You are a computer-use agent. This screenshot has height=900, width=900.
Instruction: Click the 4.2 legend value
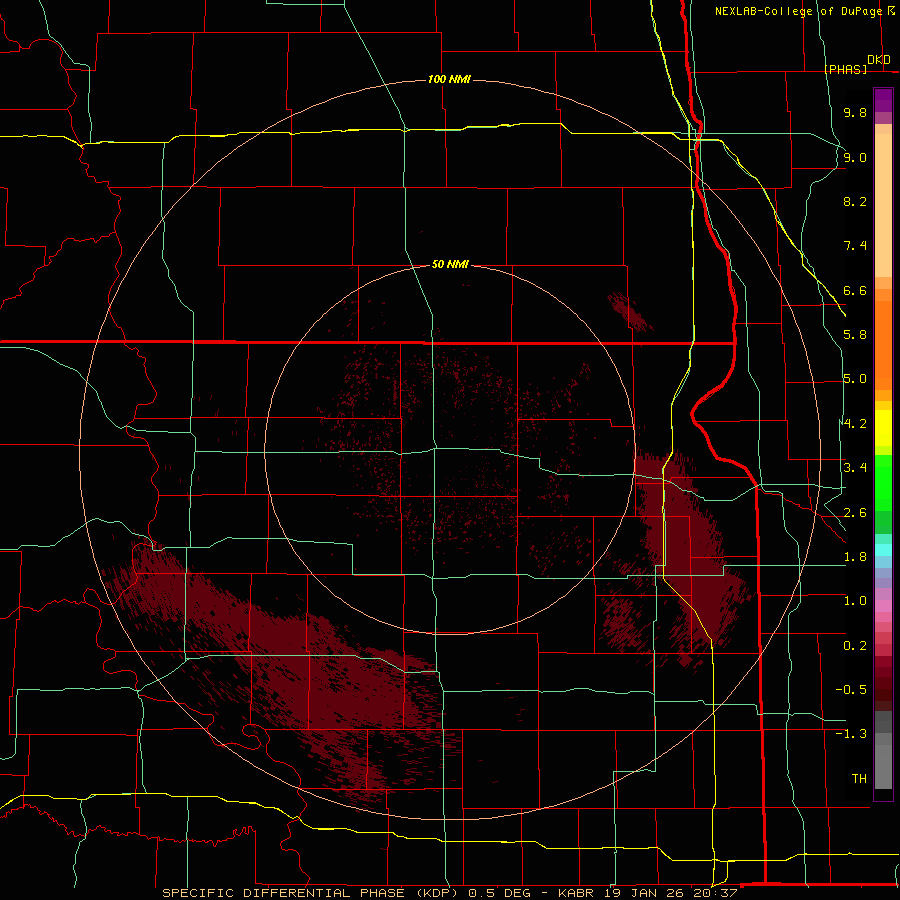pos(855,424)
